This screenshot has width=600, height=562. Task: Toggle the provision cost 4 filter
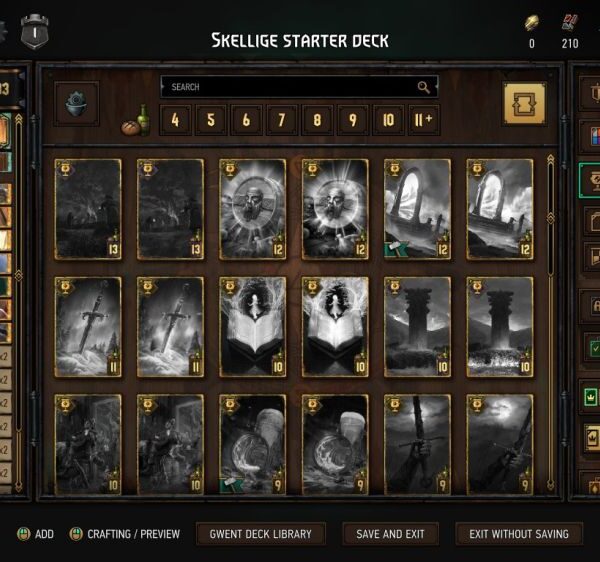[x=175, y=120]
